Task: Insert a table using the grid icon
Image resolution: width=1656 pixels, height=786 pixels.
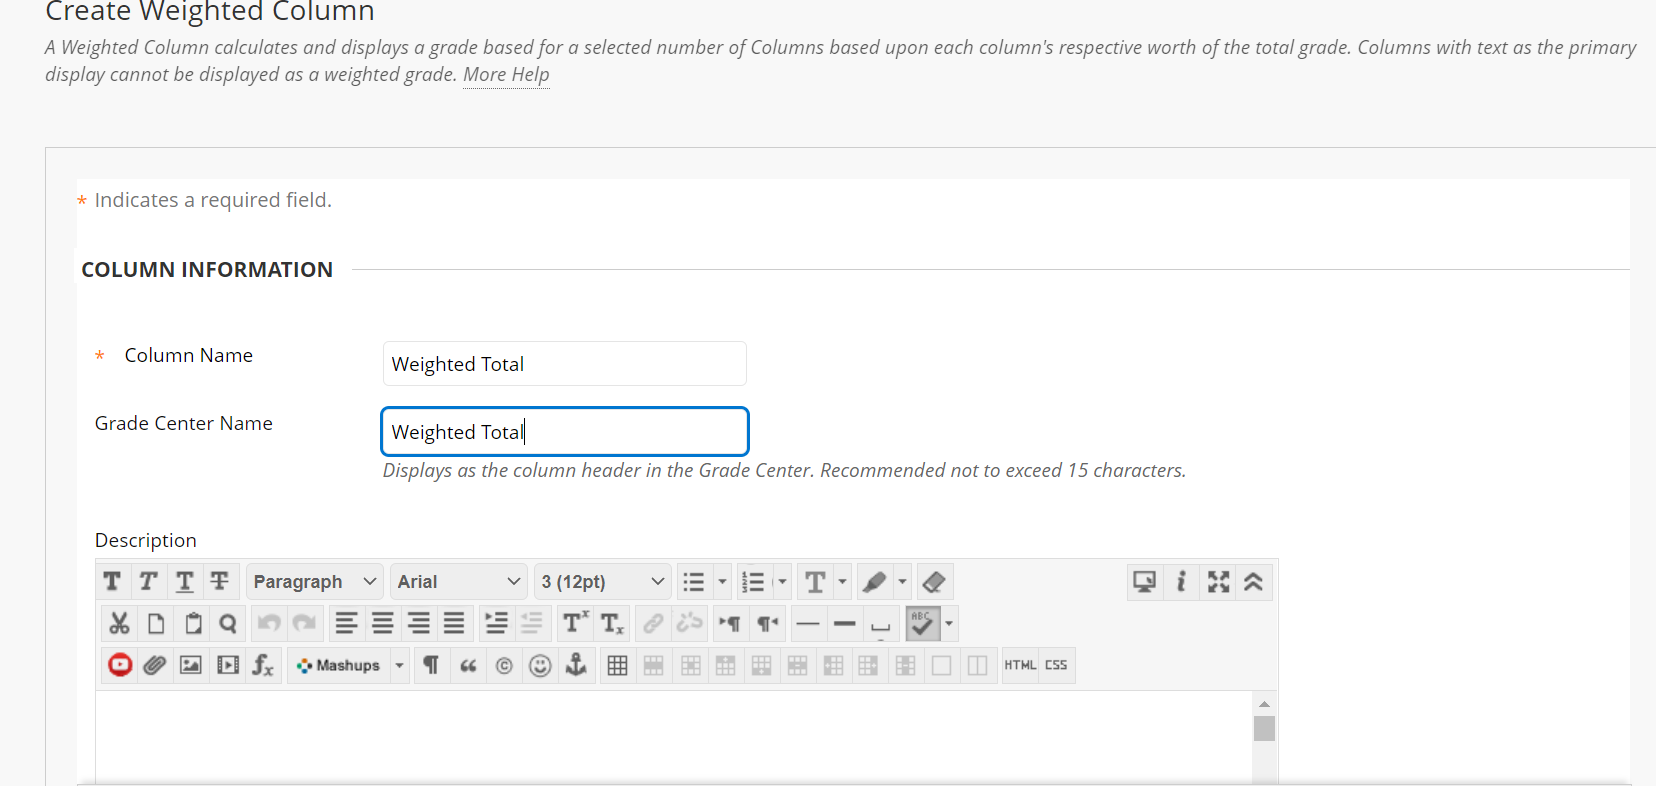Action: coord(618,665)
